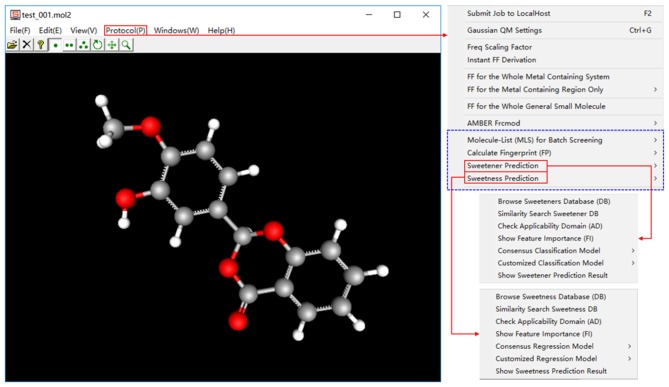Activate the green rotate tool

coord(97,45)
